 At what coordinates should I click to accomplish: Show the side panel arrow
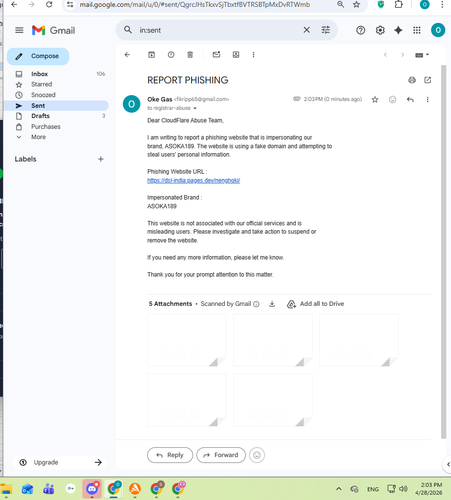448,464
